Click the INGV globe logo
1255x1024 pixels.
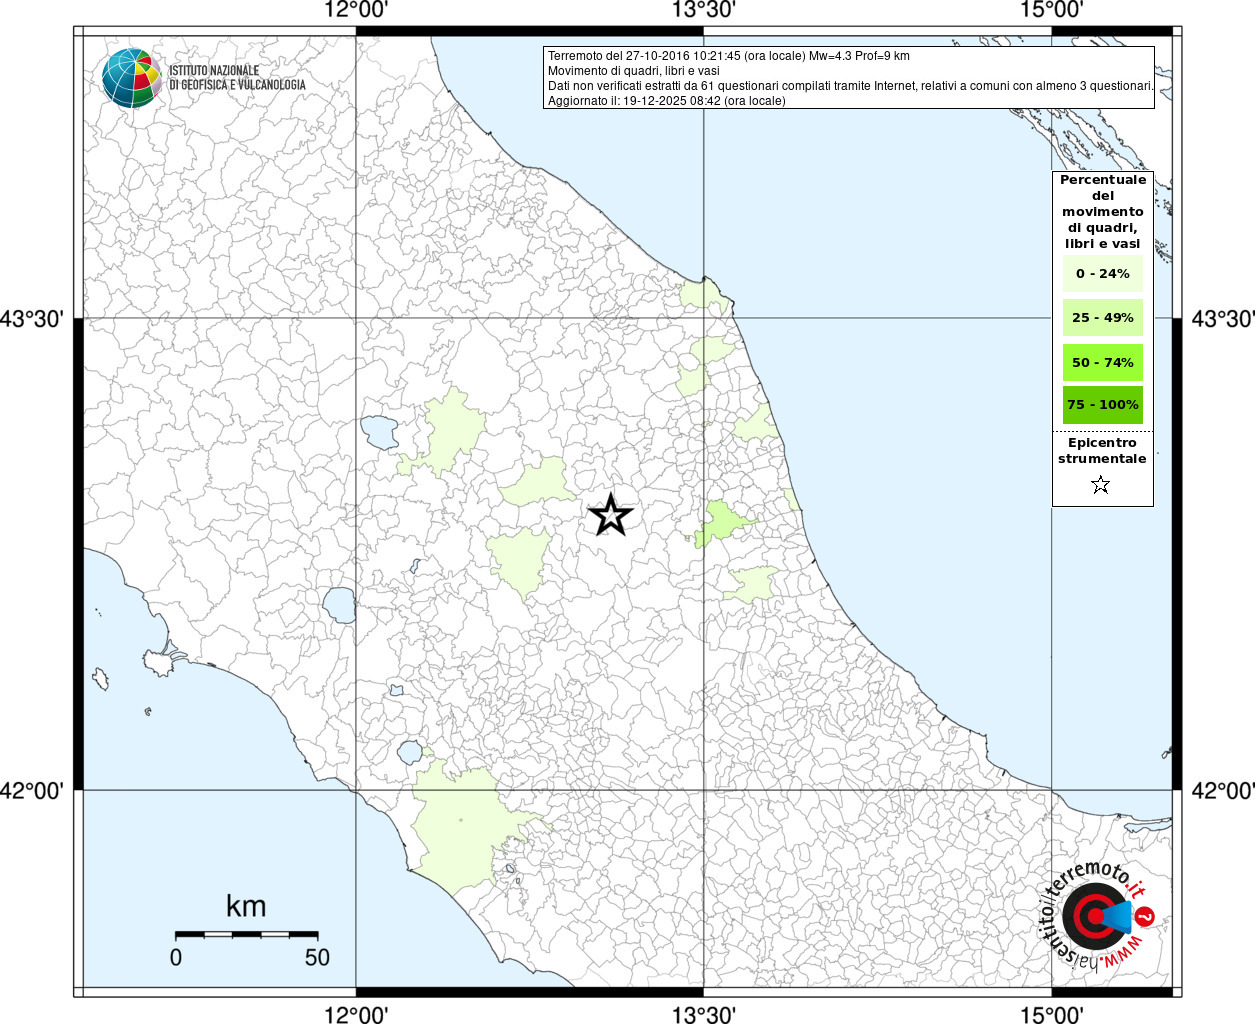[x=132, y=78]
